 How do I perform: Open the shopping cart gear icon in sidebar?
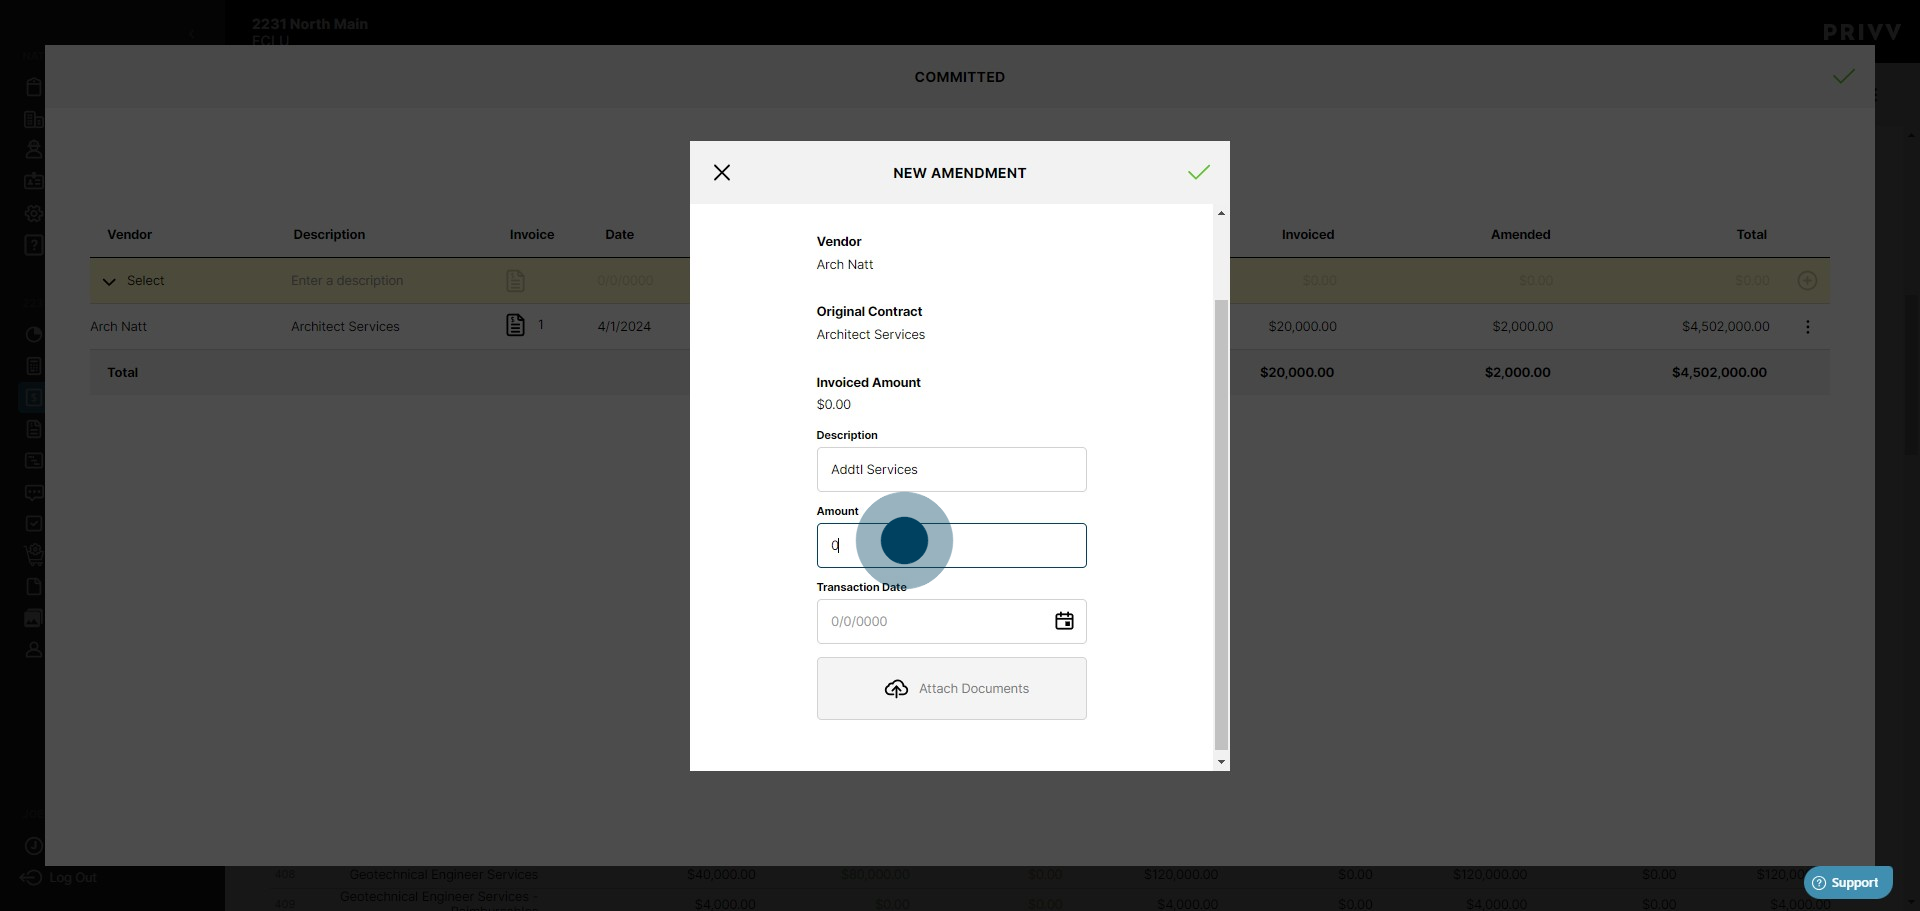(33, 554)
